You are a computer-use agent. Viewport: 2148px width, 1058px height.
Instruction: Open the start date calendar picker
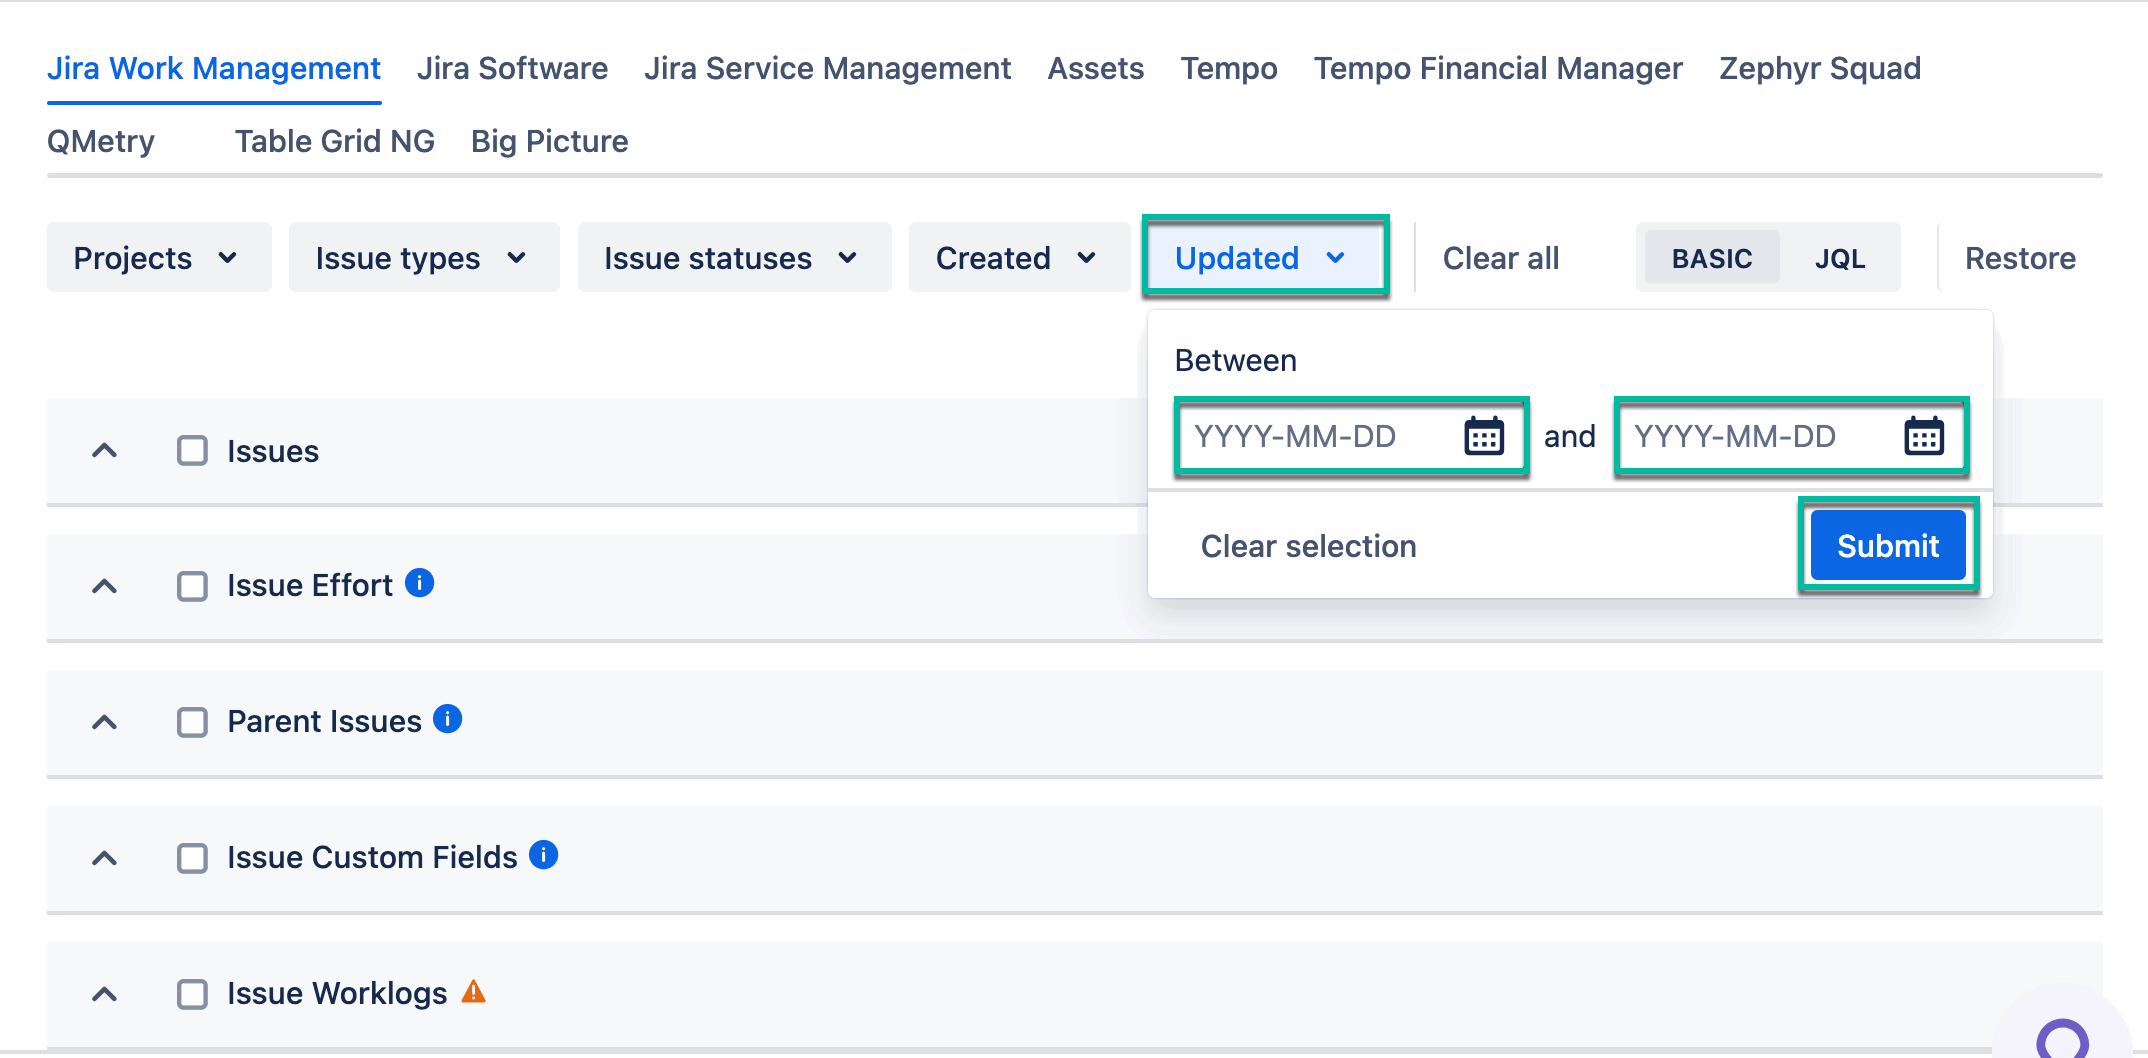click(1484, 436)
